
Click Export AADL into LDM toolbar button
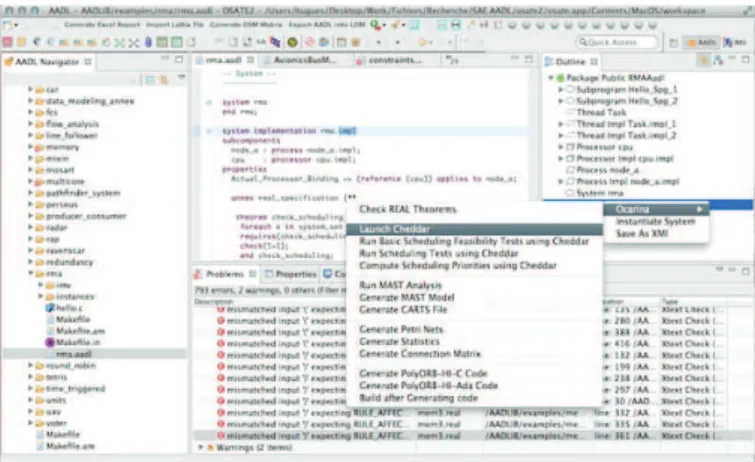327,25
